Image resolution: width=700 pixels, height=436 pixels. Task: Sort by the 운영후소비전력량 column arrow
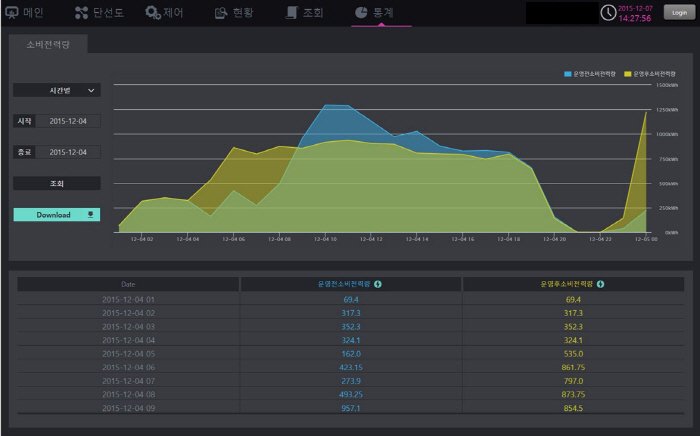click(601, 285)
